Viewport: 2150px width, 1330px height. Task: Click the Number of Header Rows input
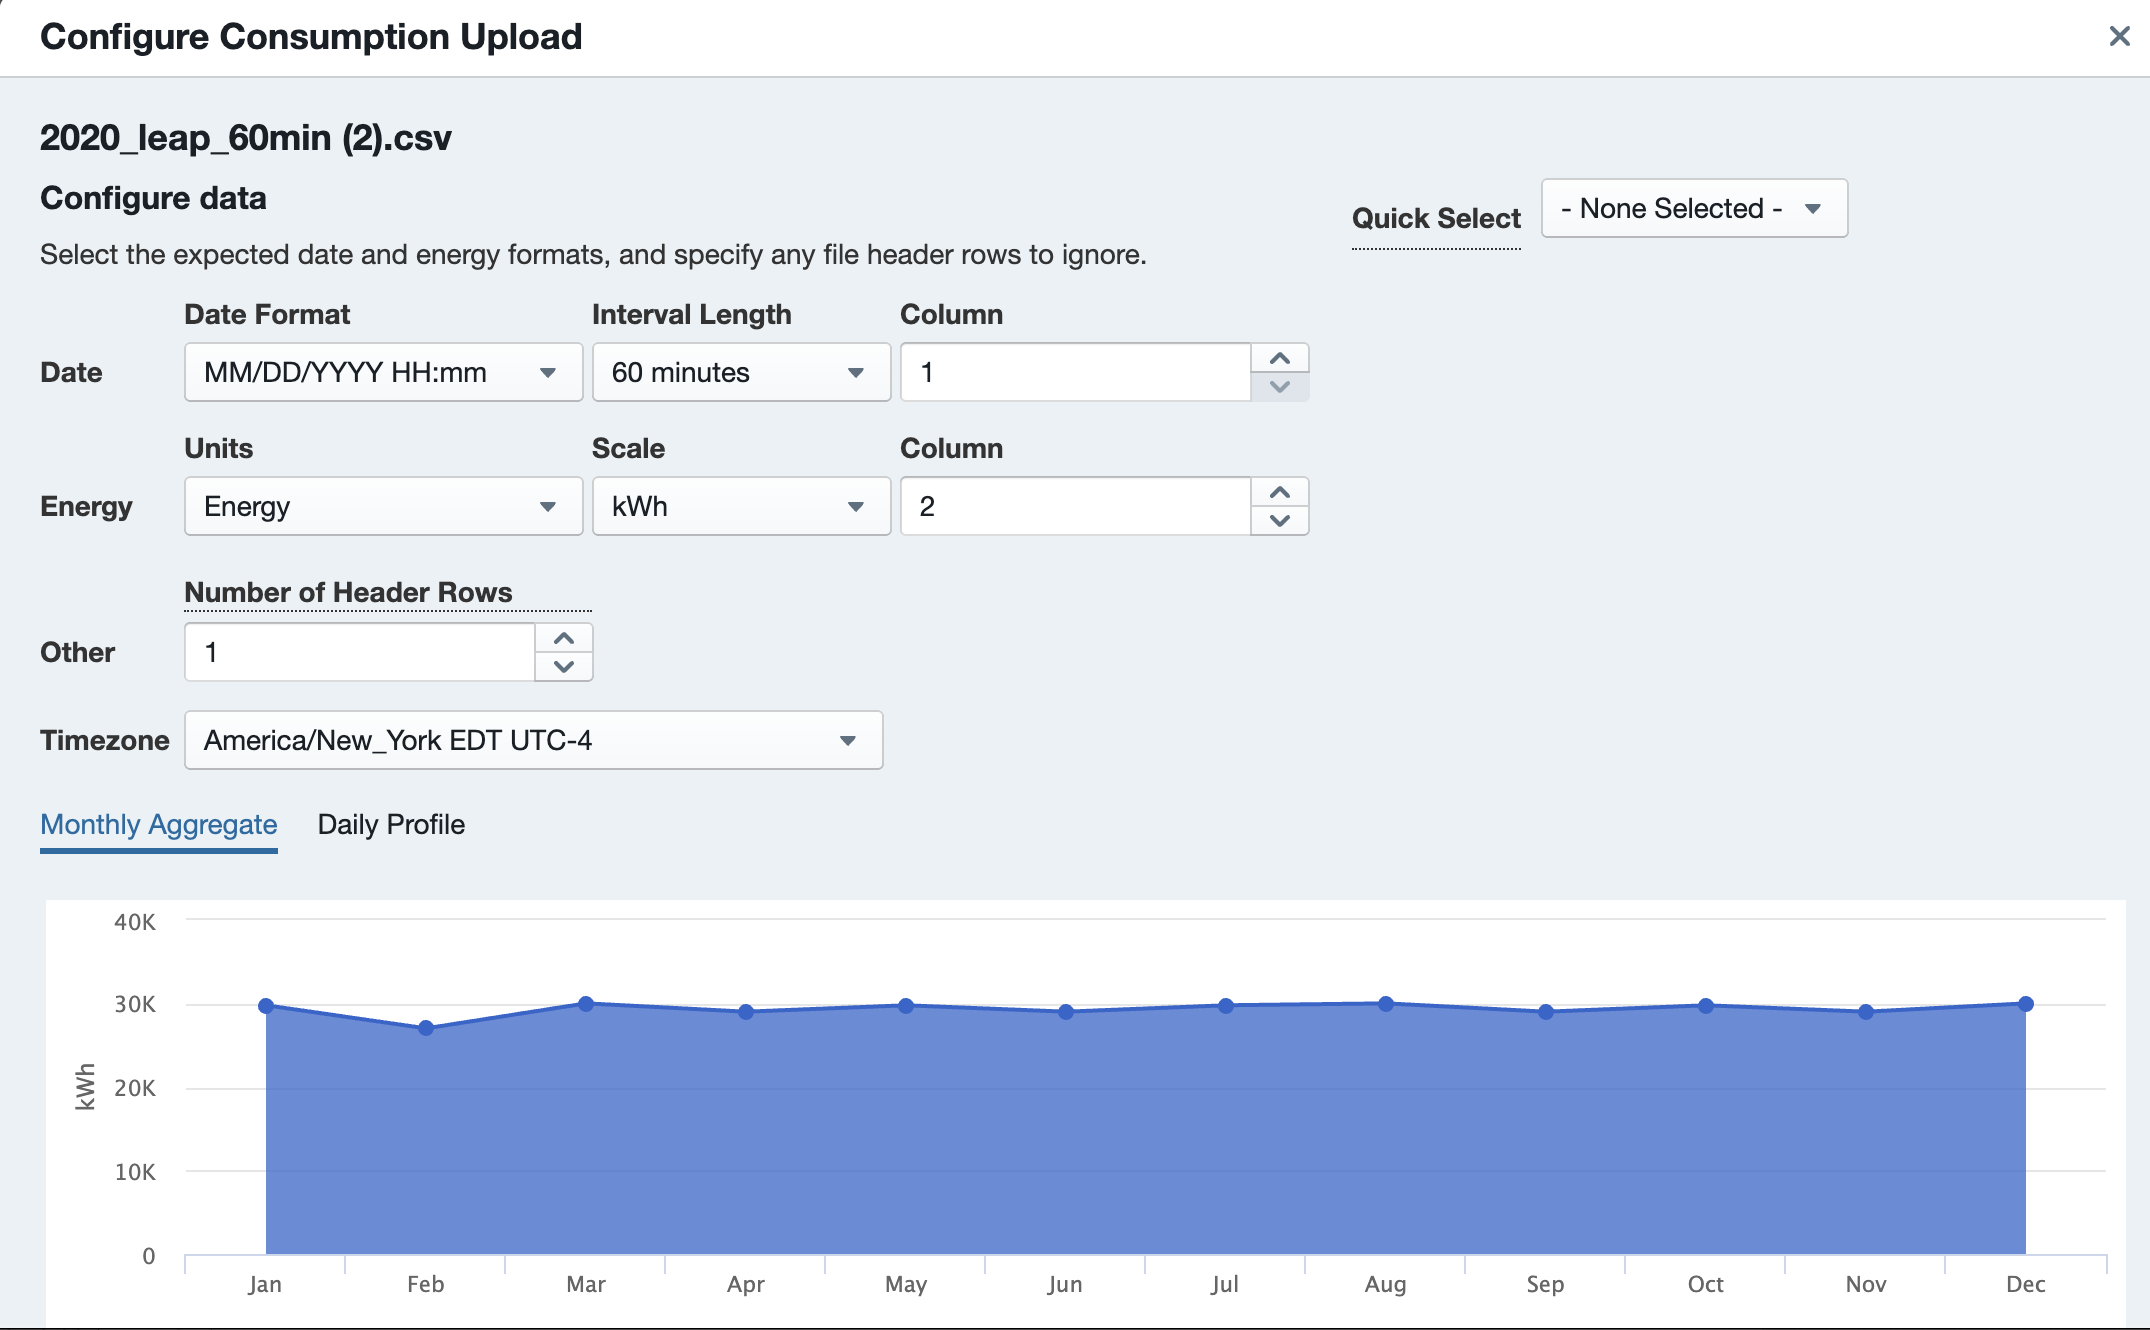tap(360, 653)
